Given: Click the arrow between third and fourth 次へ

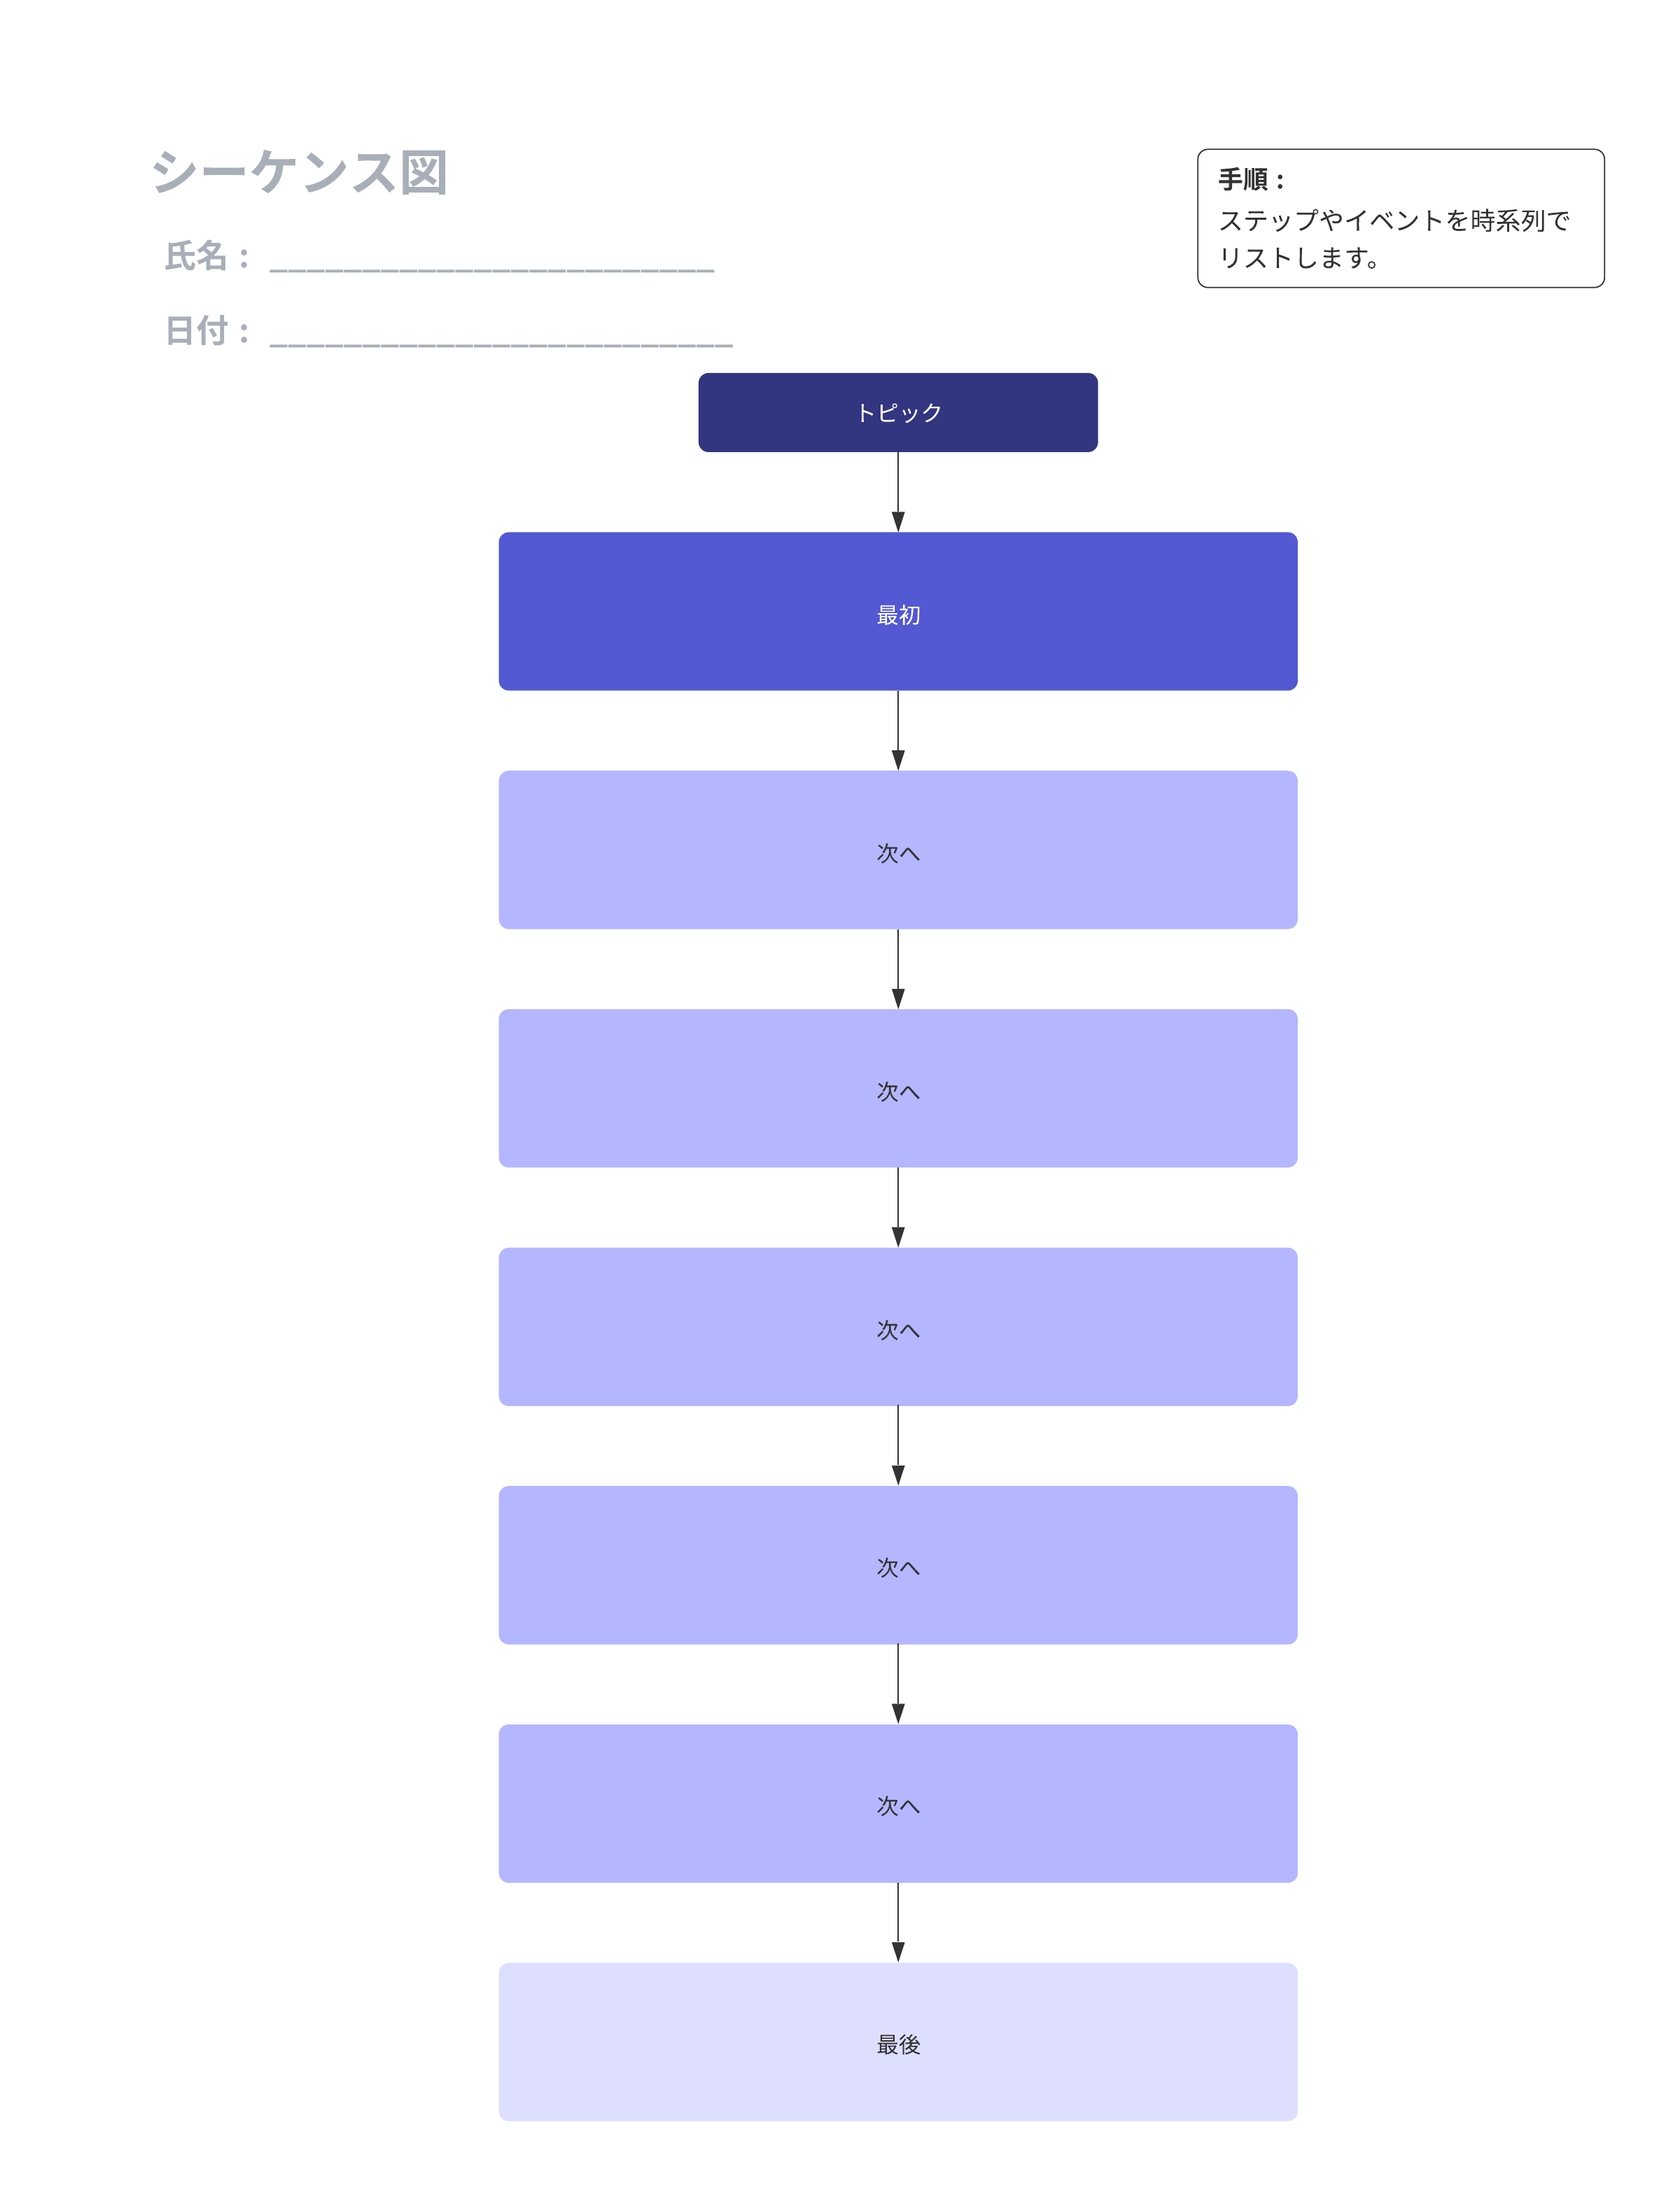Looking at the screenshot, I should (898, 1445).
